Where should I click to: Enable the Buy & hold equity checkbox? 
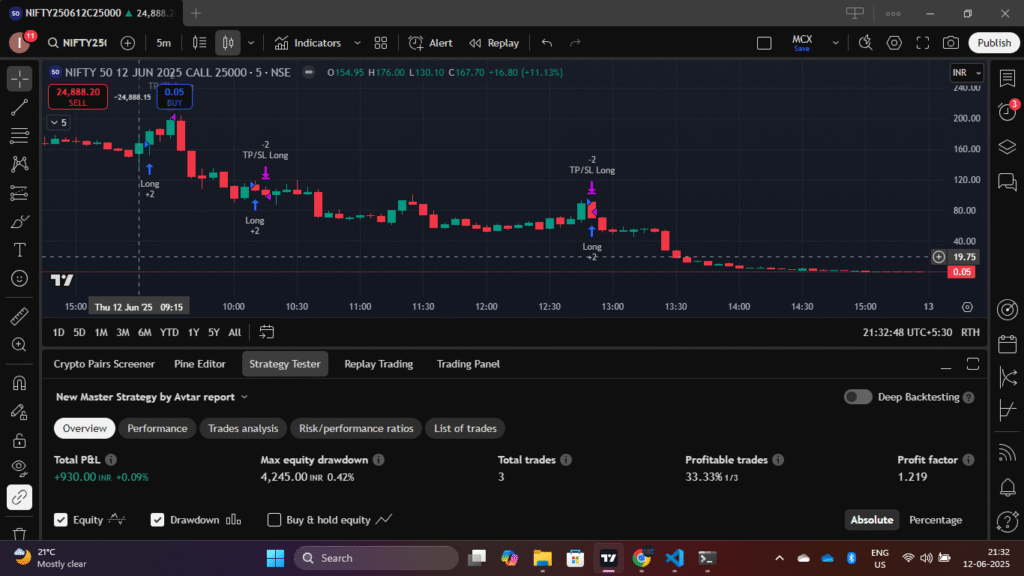(x=274, y=520)
